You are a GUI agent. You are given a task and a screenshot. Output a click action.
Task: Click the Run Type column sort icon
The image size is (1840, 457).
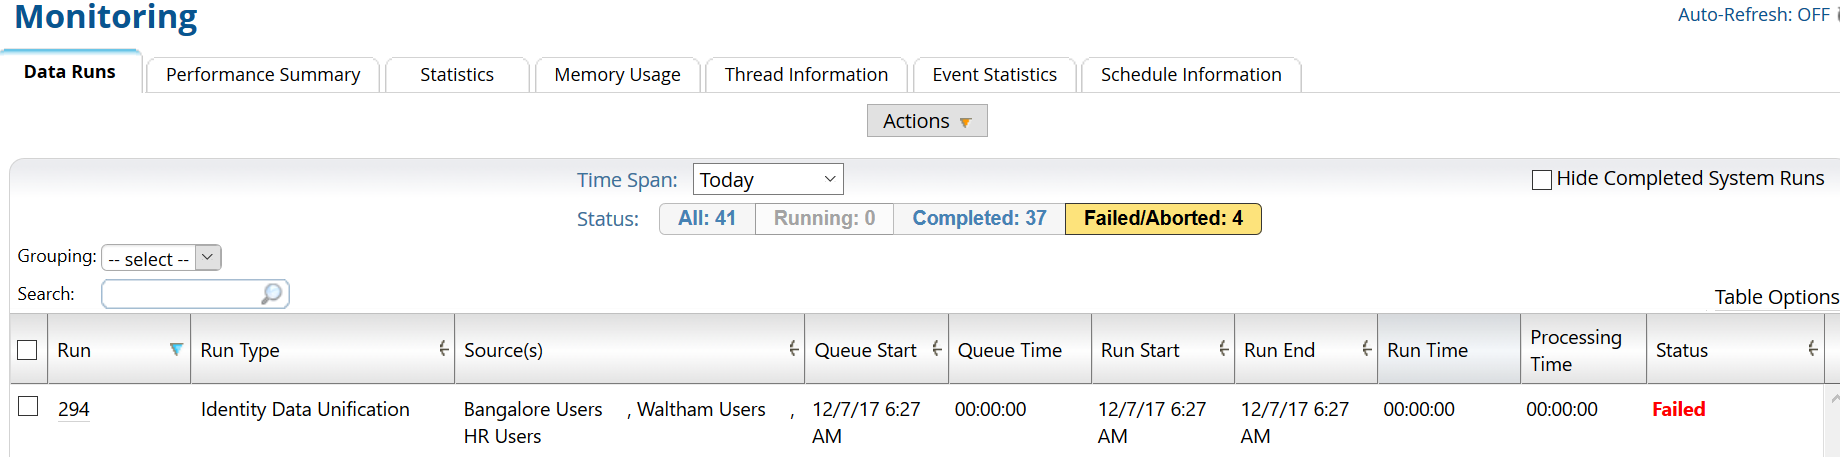coord(443,348)
